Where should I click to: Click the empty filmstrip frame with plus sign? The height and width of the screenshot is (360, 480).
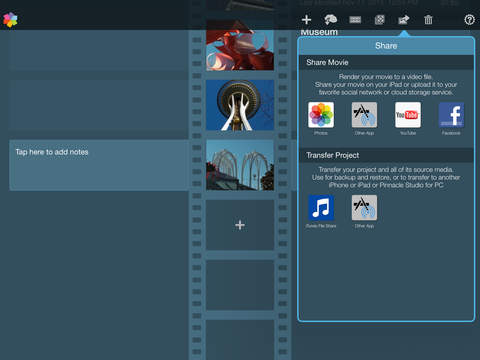[x=240, y=225]
